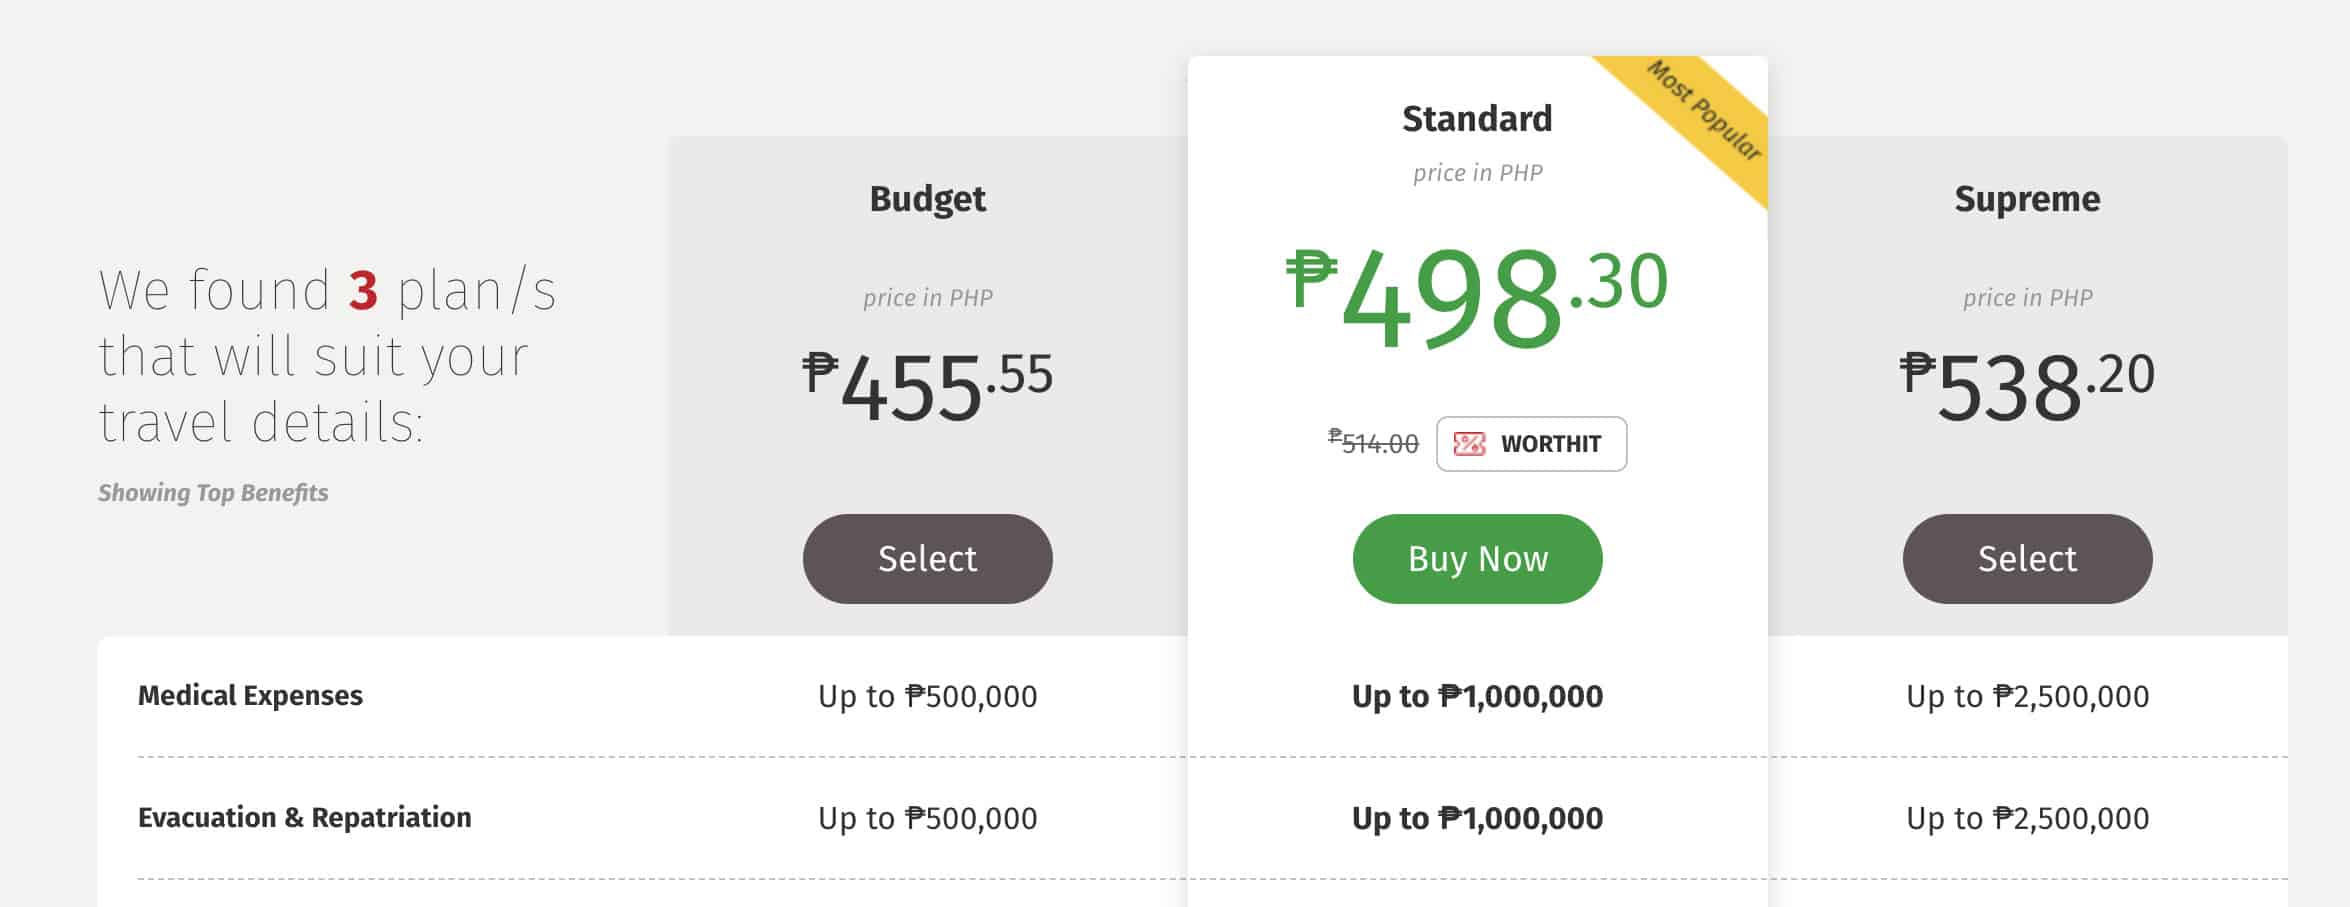
Task: Click the Supreme plan heading
Action: point(2027,199)
